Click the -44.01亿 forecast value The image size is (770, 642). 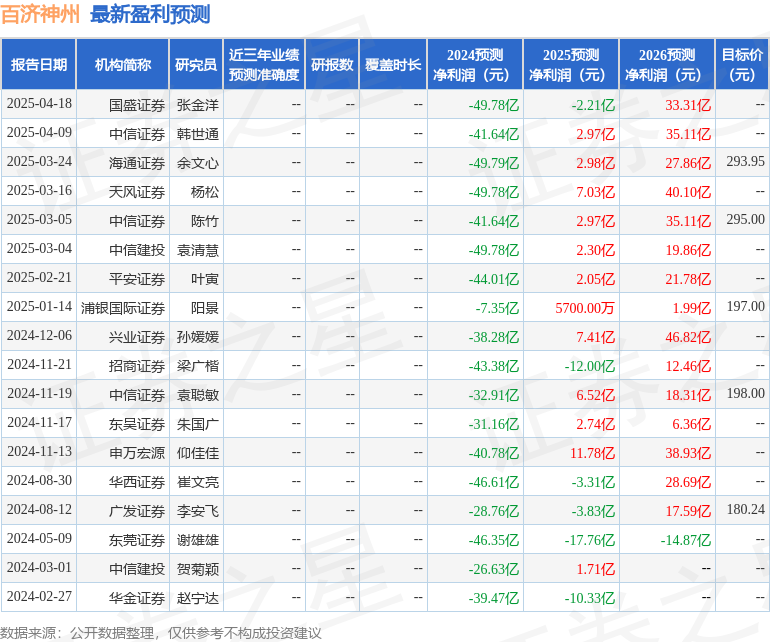(494, 279)
